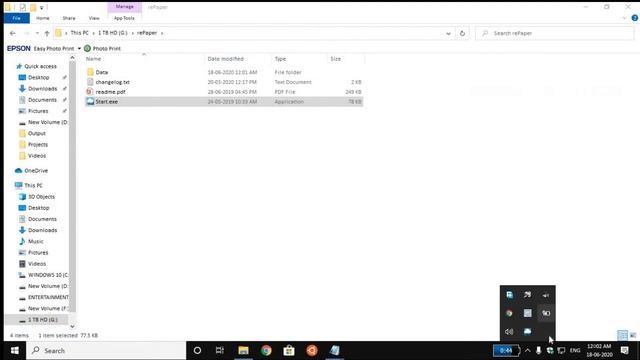The width and height of the screenshot is (640, 360).
Task: Click the 'Text Document' type cell
Action: (x=293, y=82)
